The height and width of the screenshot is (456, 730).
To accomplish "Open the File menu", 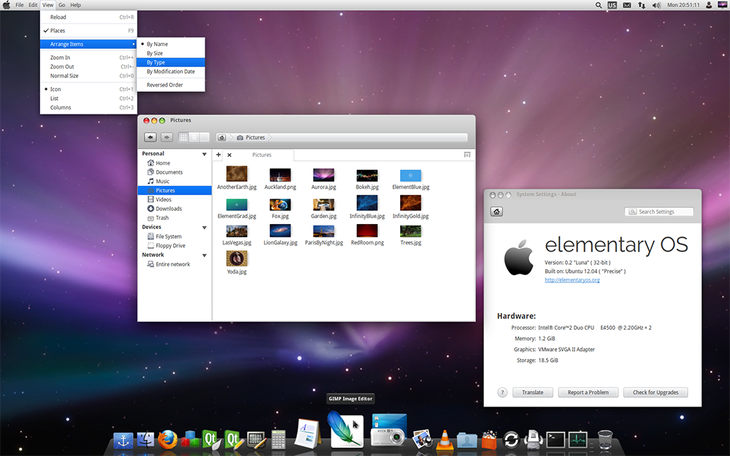I will (x=20, y=5).
